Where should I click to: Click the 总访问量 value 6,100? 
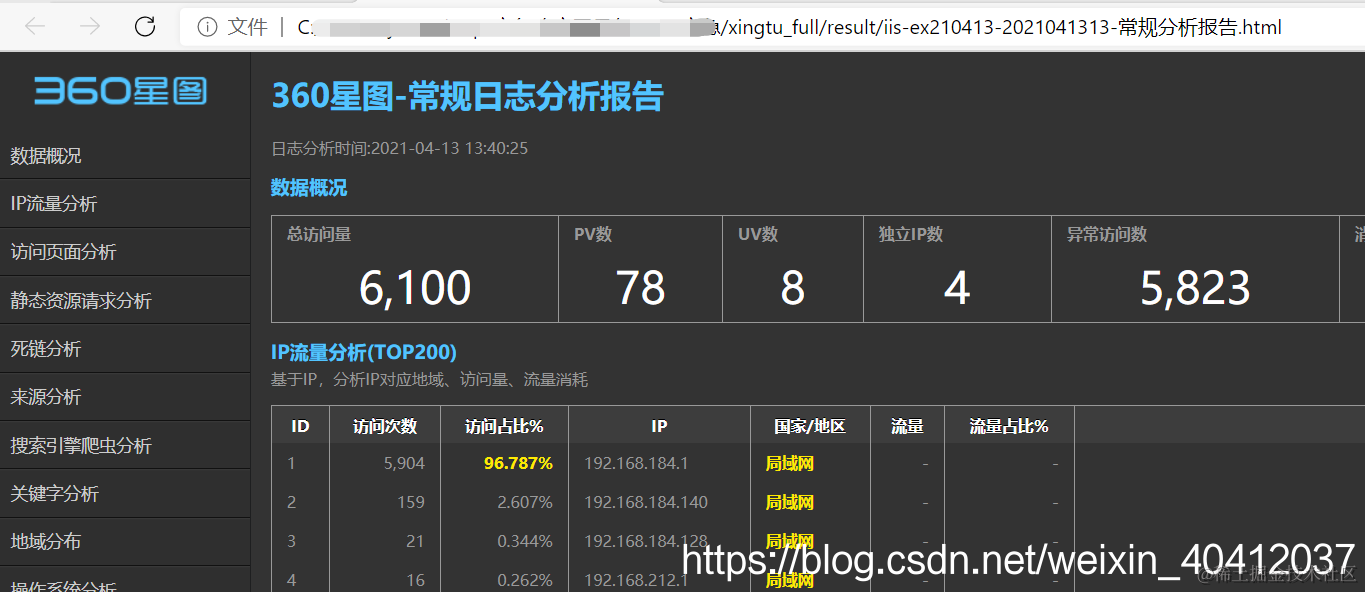(x=415, y=288)
